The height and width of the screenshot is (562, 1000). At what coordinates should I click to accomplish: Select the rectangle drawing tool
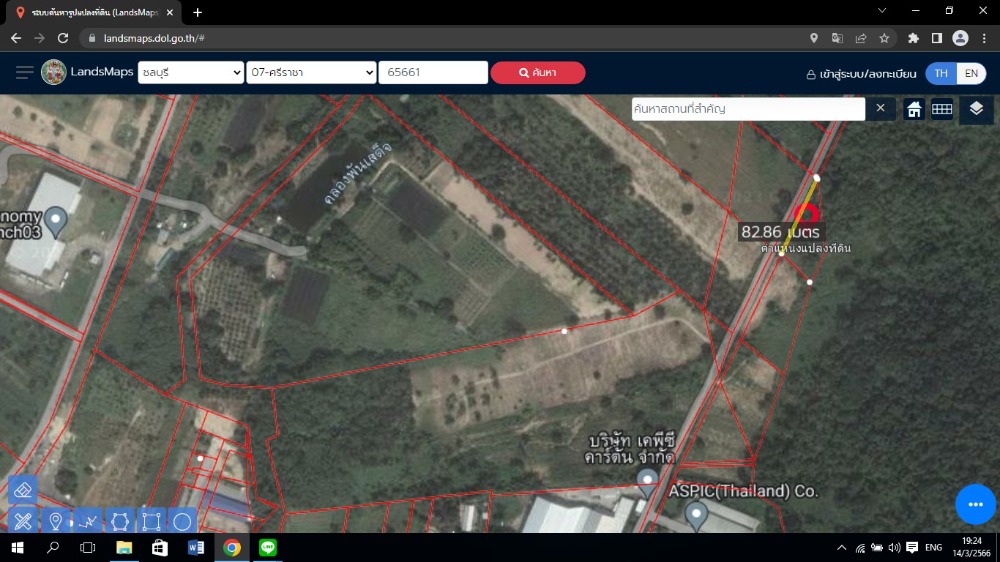[x=151, y=521]
